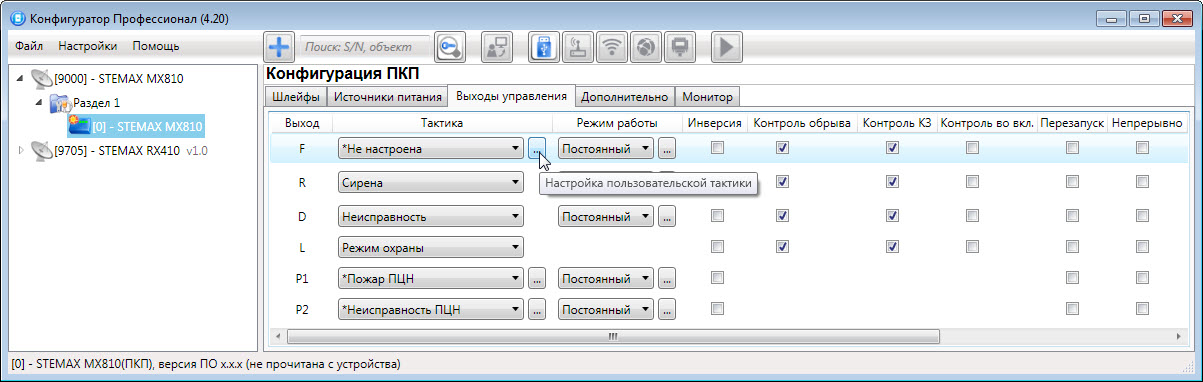Click the play arrow toolbar button
The width and height of the screenshot is (1203, 382).
click(727, 46)
